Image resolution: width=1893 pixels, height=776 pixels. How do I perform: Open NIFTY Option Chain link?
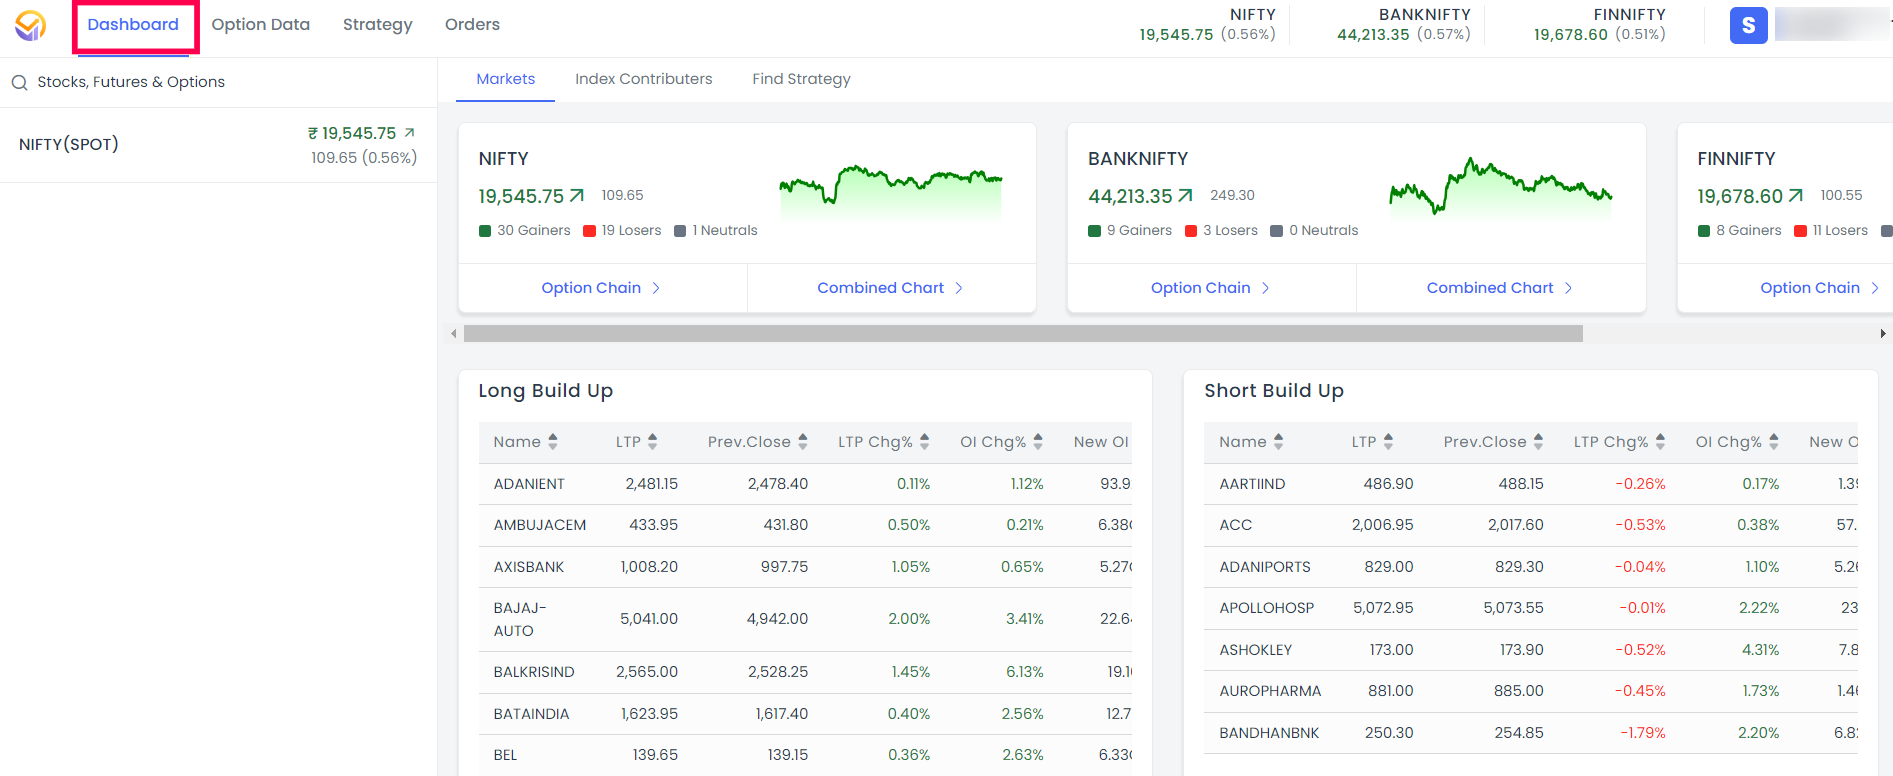point(592,288)
